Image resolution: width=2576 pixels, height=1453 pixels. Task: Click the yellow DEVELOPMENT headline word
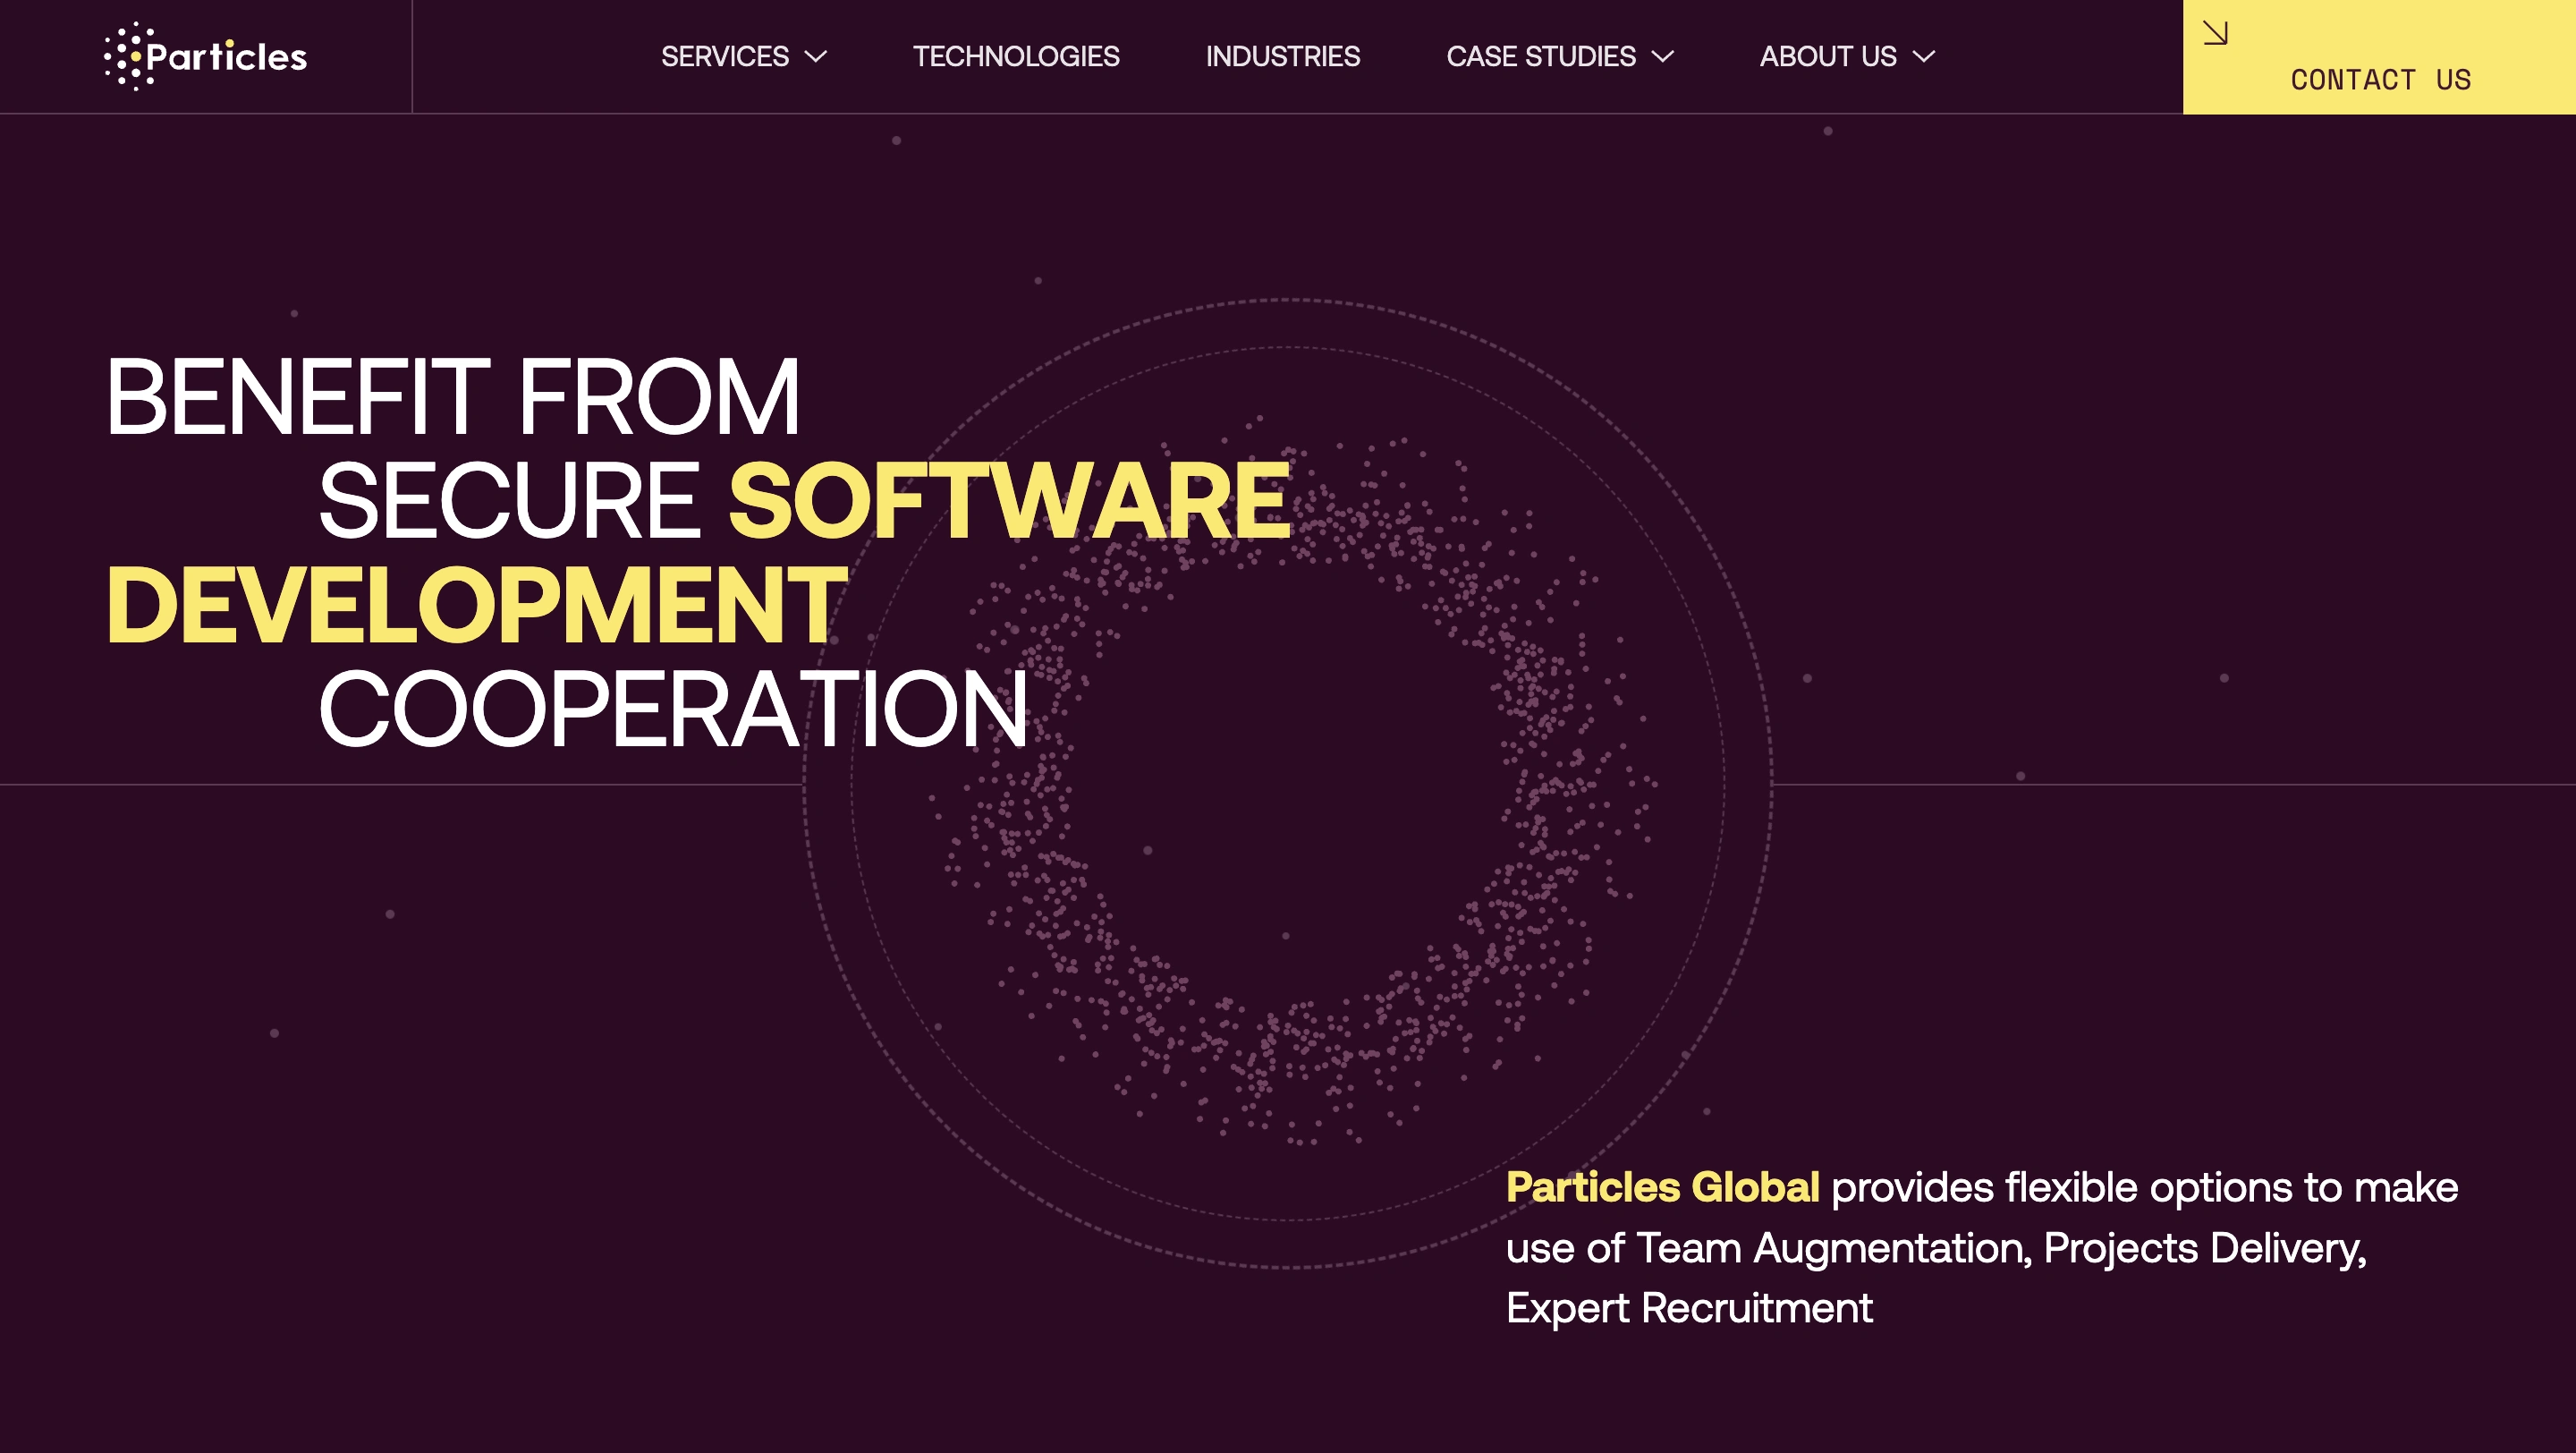(476, 605)
